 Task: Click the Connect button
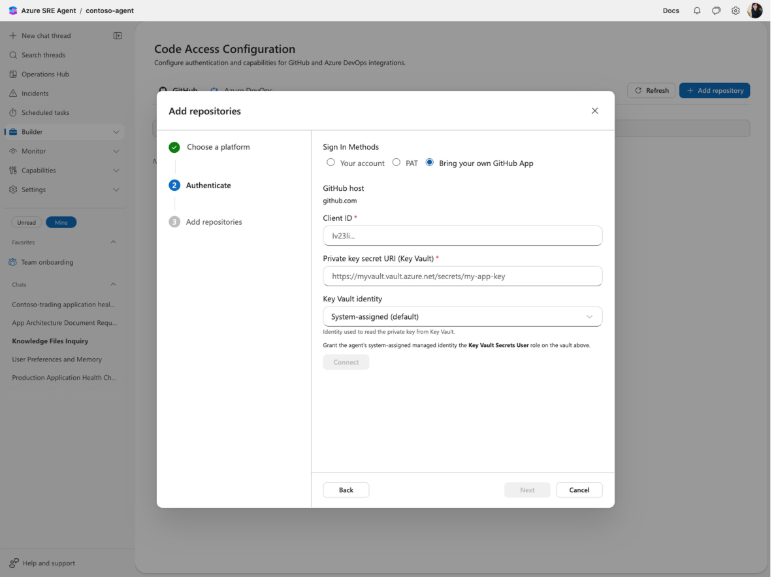[346, 362]
